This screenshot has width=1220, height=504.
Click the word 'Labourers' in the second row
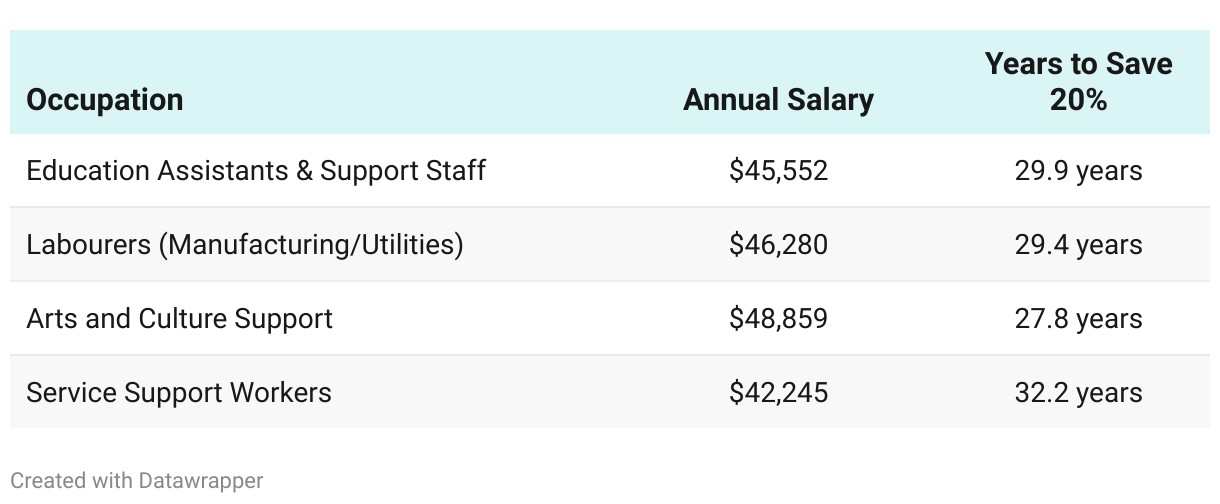point(88,245)
